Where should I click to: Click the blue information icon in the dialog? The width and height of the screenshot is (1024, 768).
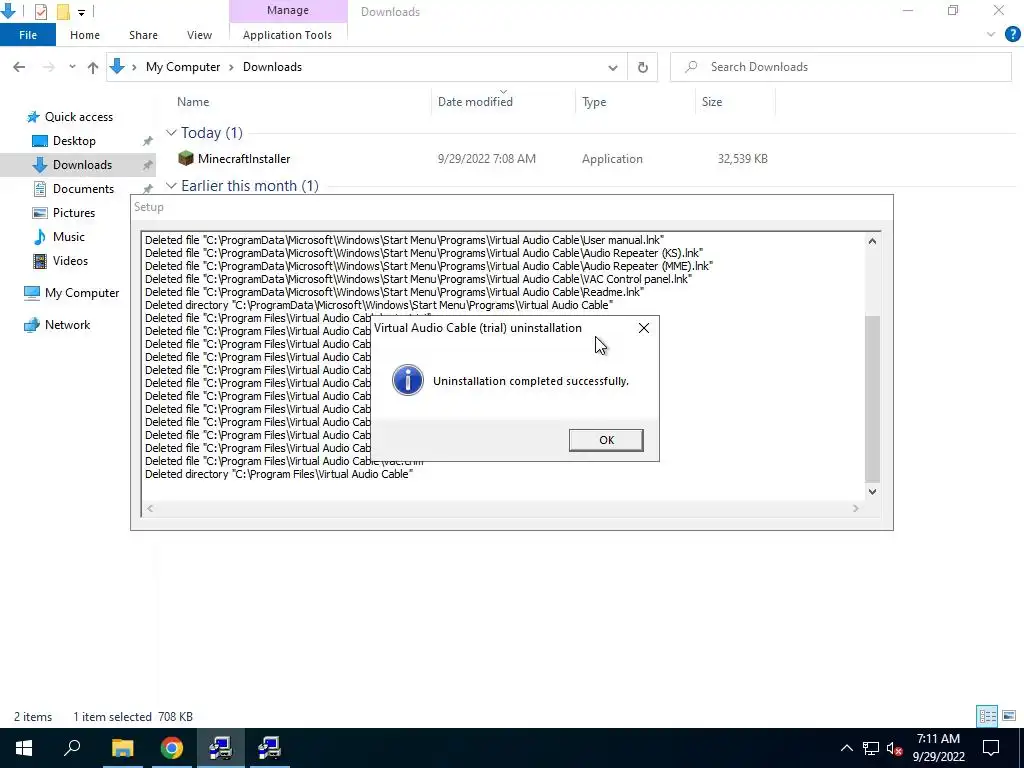(x=408, y=380)
